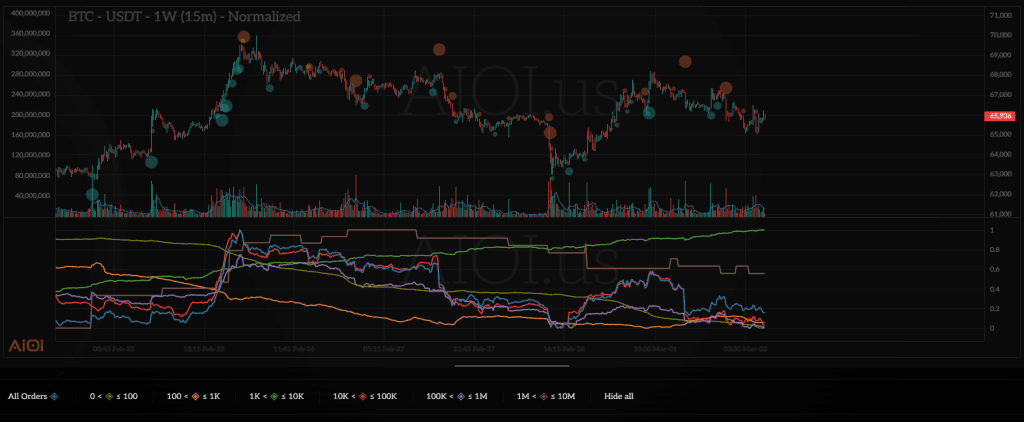
Task: Toggle the All Orders series
Action: 34,396
